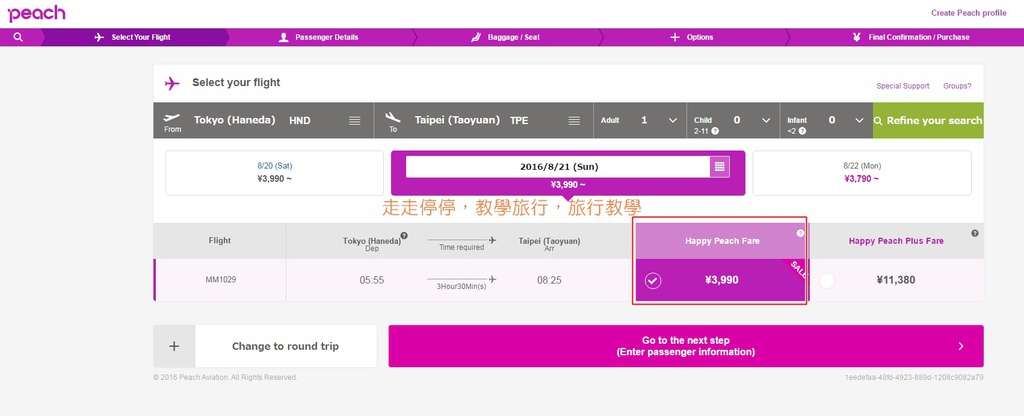Open the Tokyo (Haneda) origin selector

(x=263, y=120)
